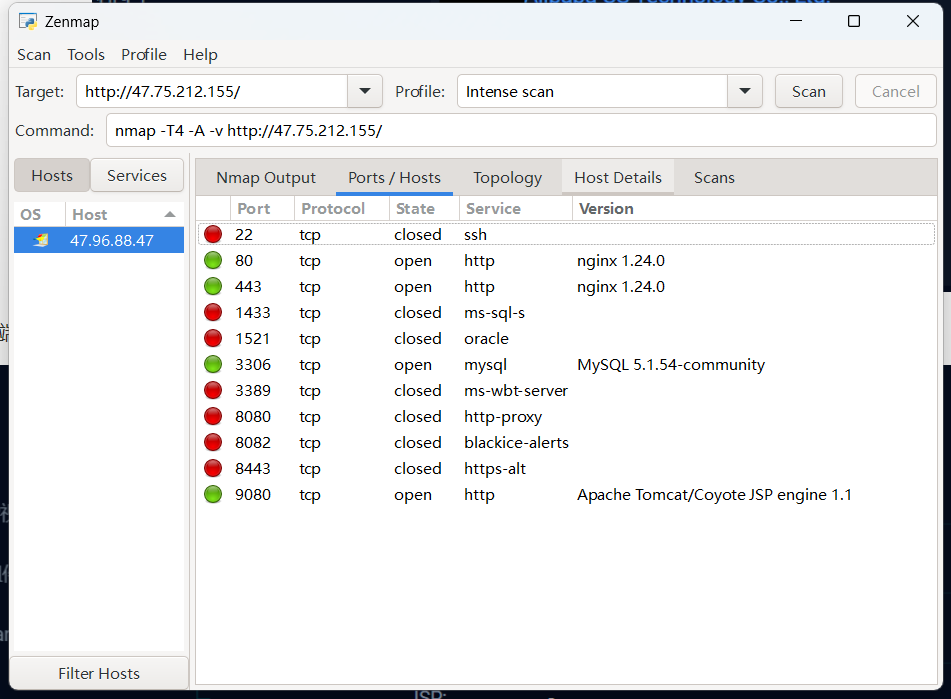Click the port number 8443 cell
The height and width of the screenshot is (699, 951).
coord(253,469)
